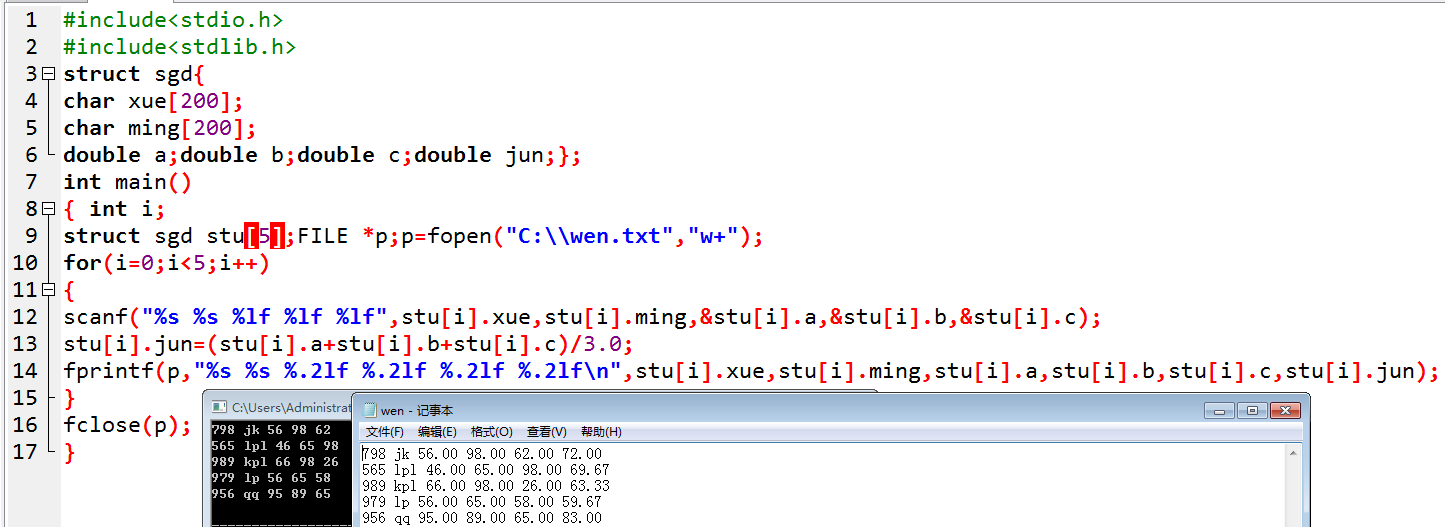The width and height of the screenshot is (1445, 527).
Task: Click line number 1 in the editor gutter
Action: pos(31,20)
